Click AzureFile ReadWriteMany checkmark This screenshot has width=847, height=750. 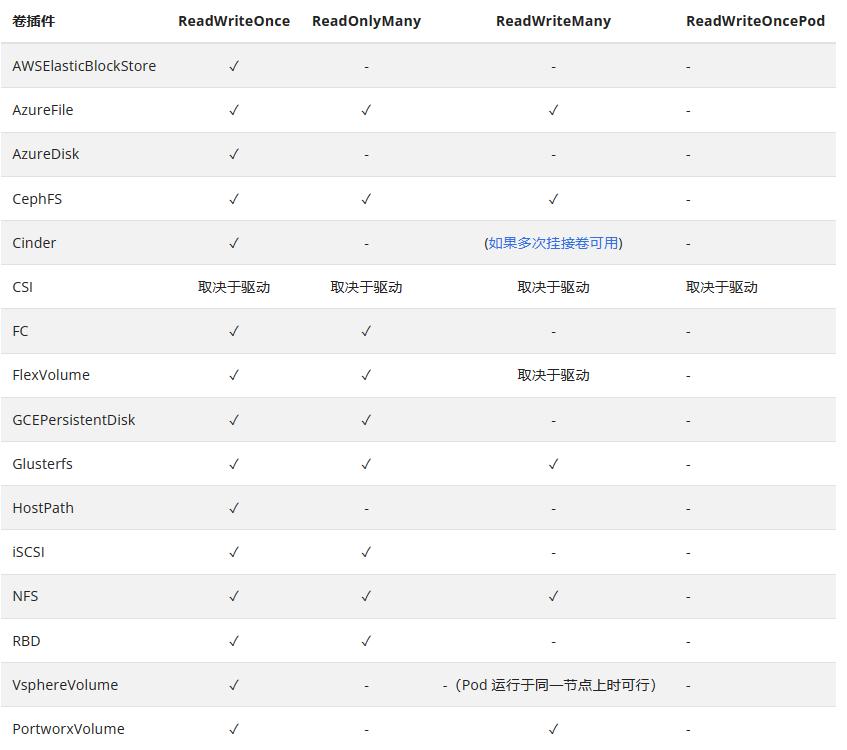553,110
